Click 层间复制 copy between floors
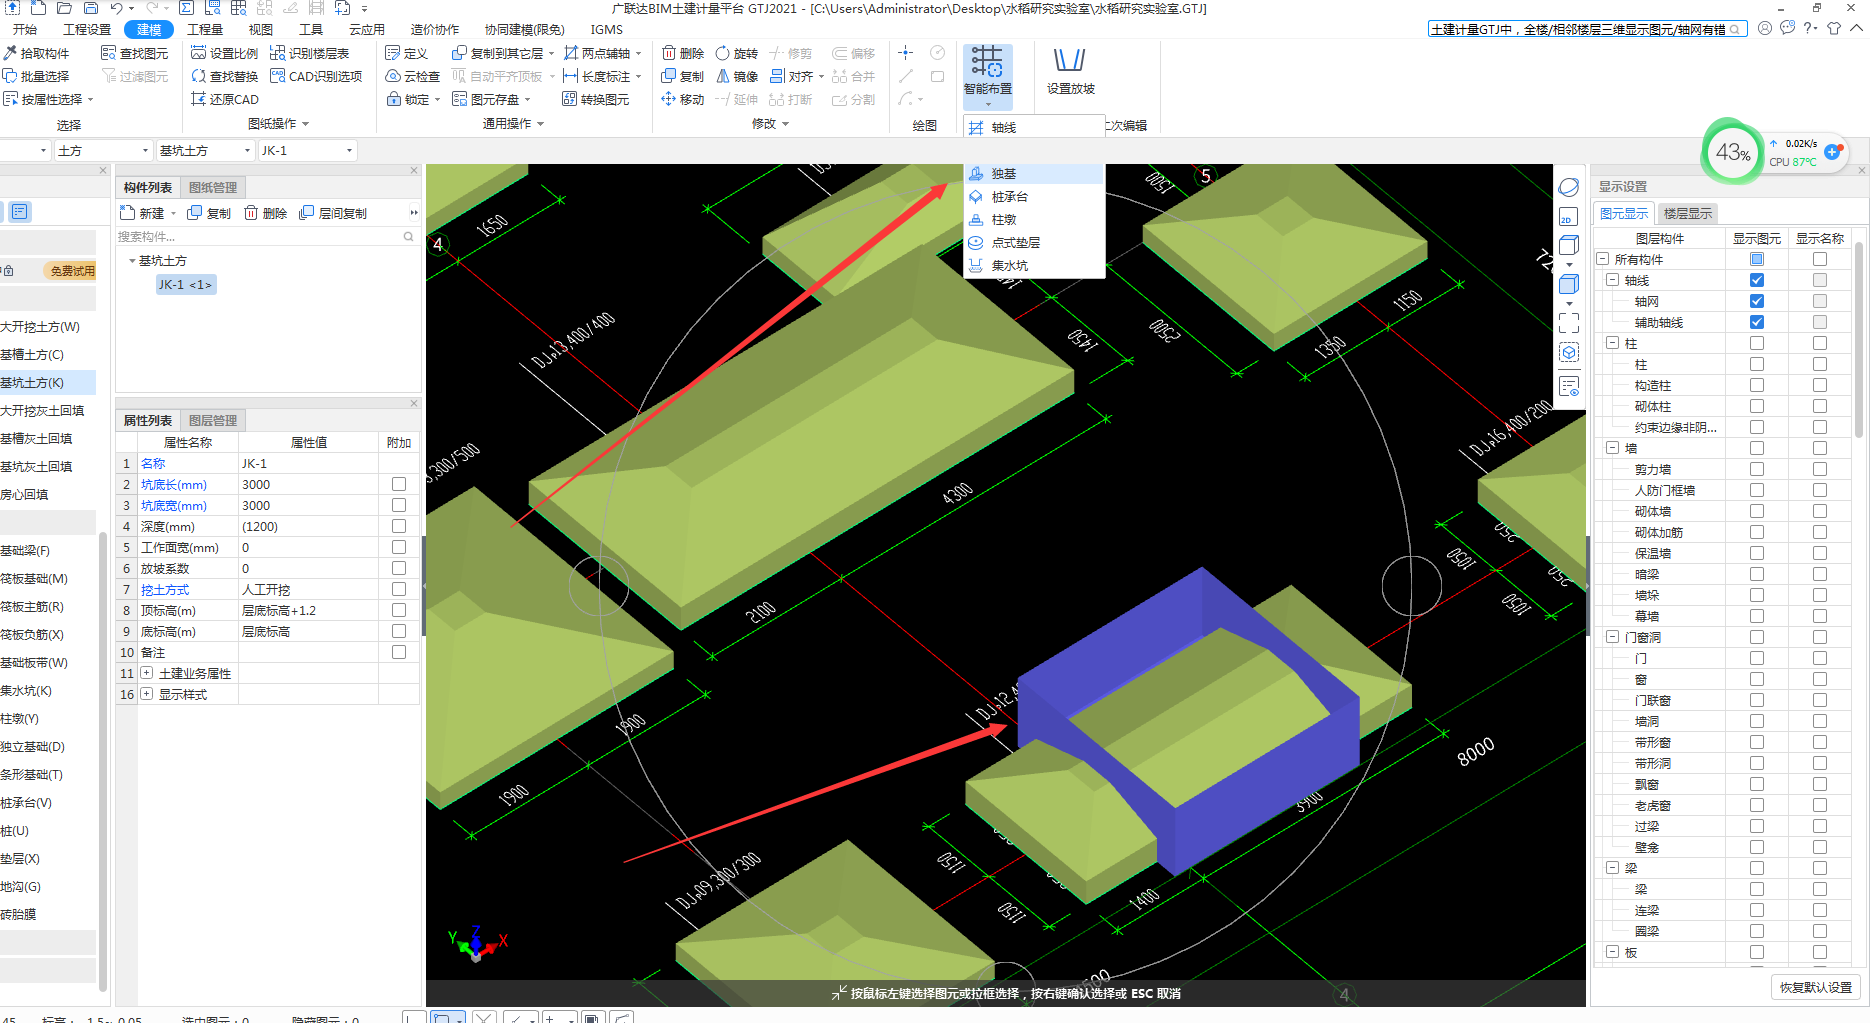Image resolution: width=1870 pixels, height=1023 pixels. point(333,213)
